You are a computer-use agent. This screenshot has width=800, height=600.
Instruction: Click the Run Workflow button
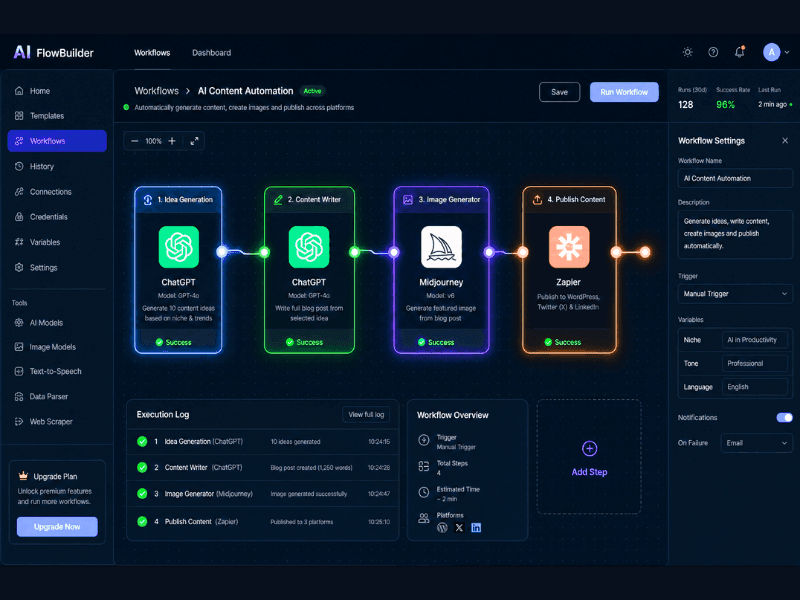point(624,92)
